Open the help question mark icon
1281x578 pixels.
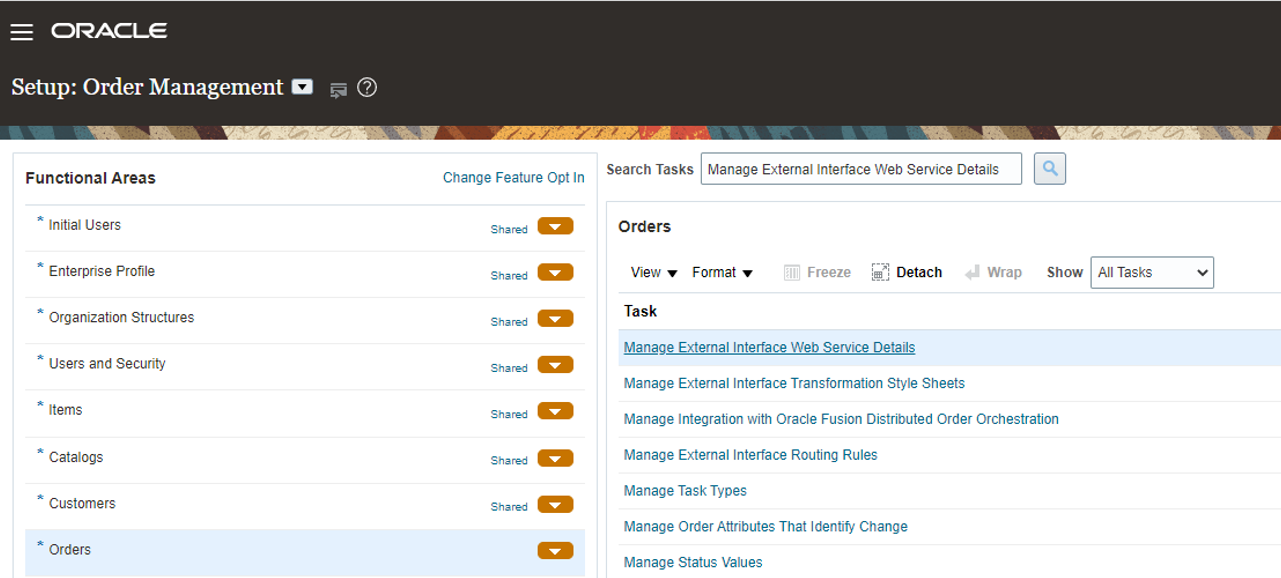click(x=367, y=88)
